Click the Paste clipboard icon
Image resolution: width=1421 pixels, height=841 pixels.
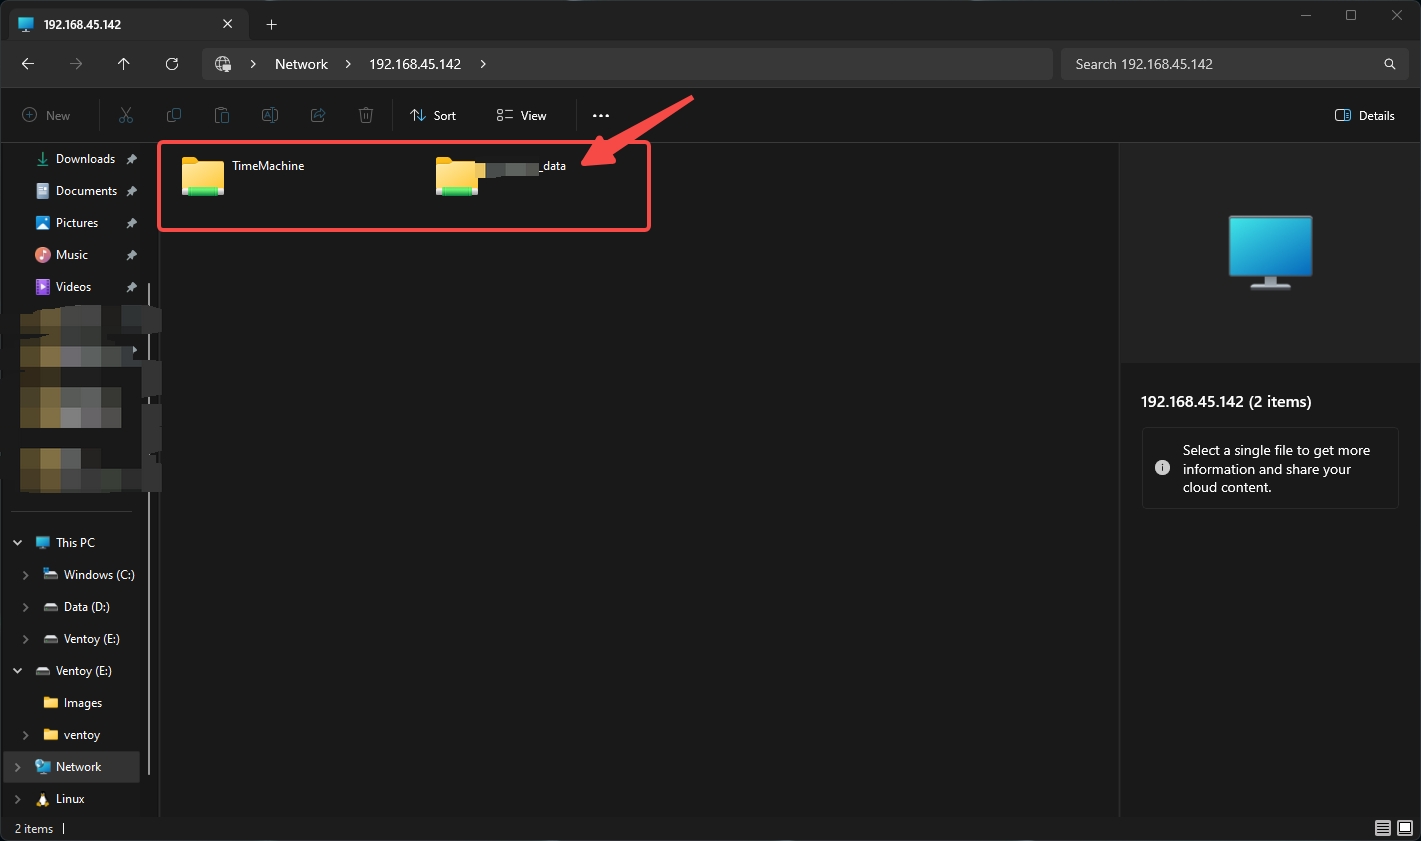click(222, 116)
